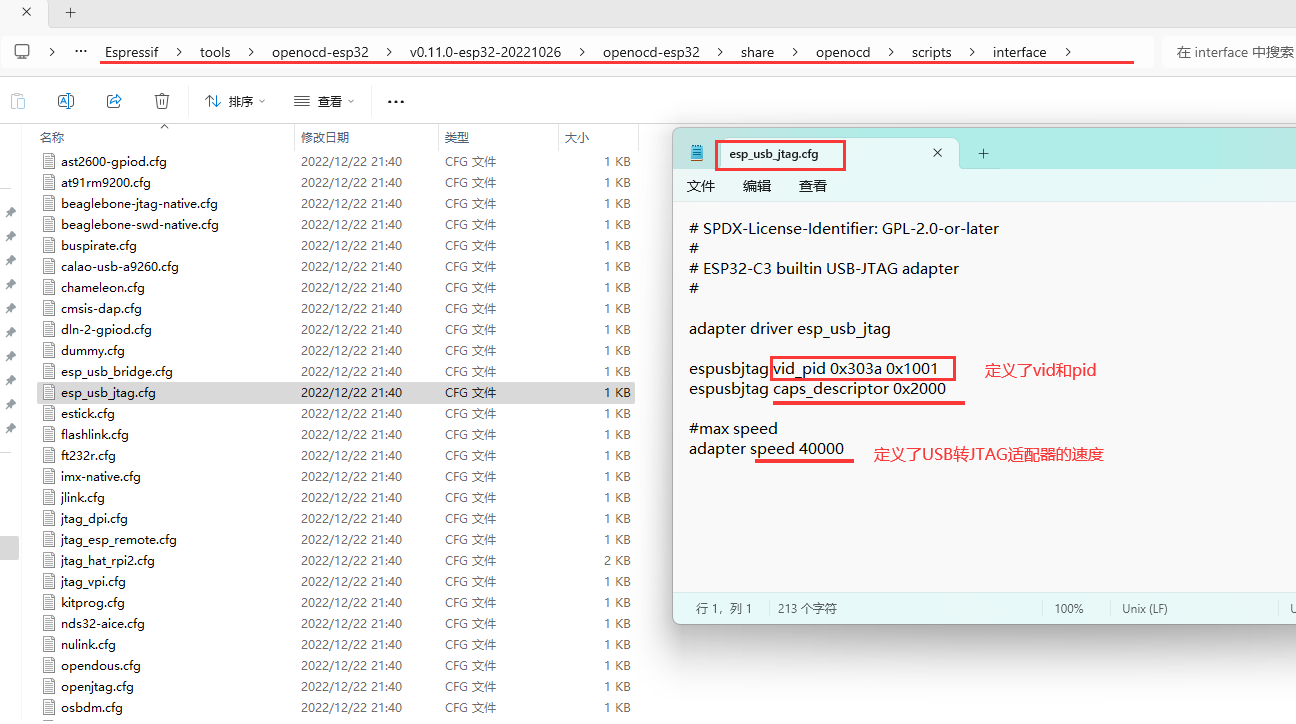The image size is (1296, 724).
Task: Click the line and column status (行 1，列 1)
Action: [724, 608]
